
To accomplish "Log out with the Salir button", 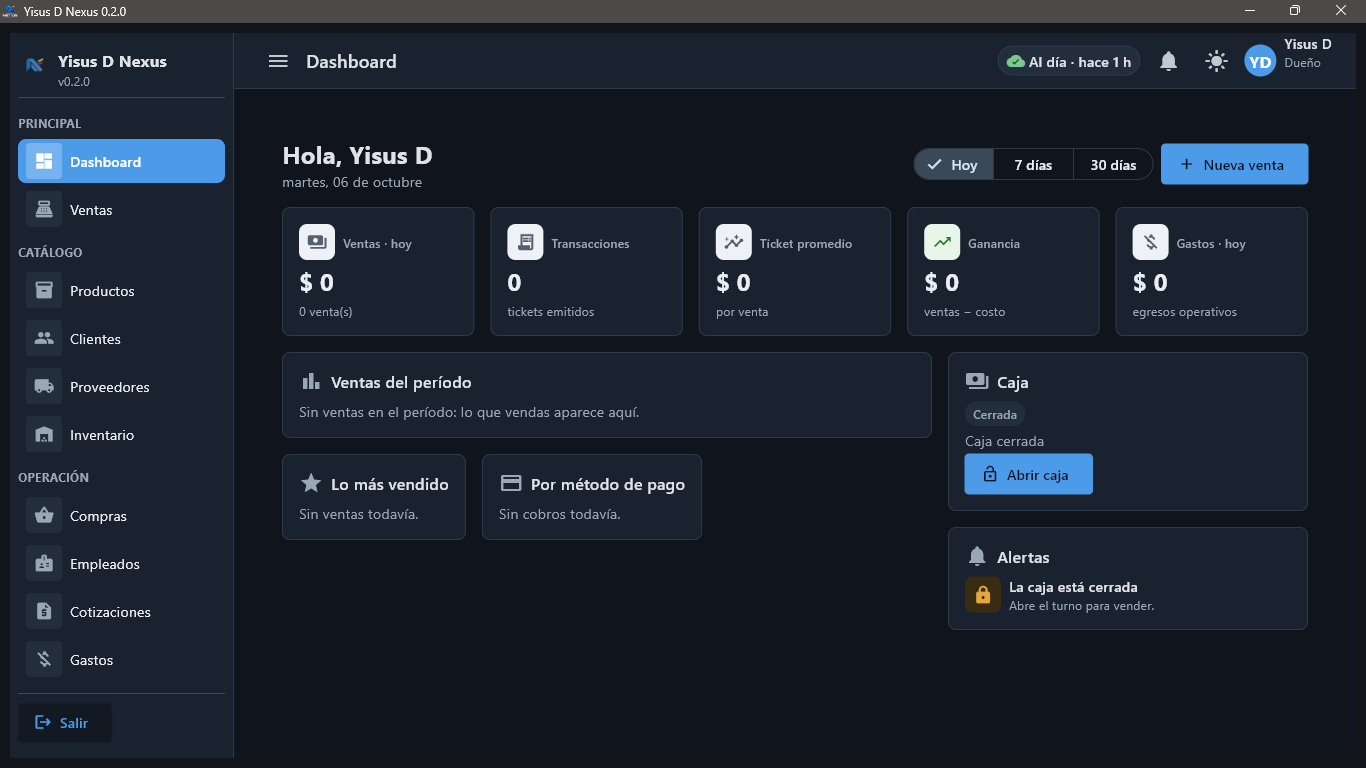I will click(64, 722).
